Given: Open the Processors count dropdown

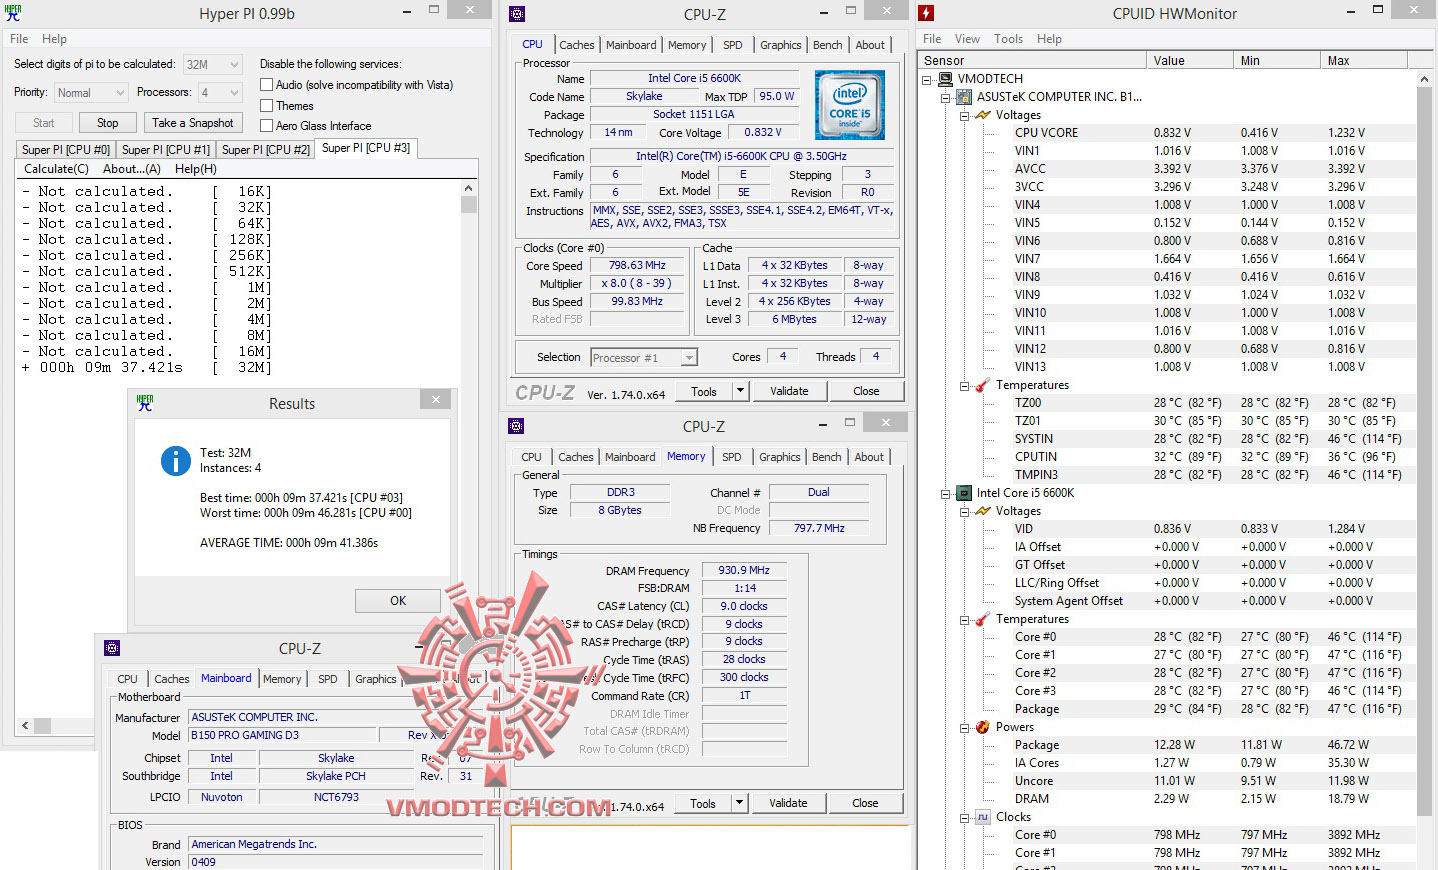Looking at the screenshot, I should click(220, 92).
